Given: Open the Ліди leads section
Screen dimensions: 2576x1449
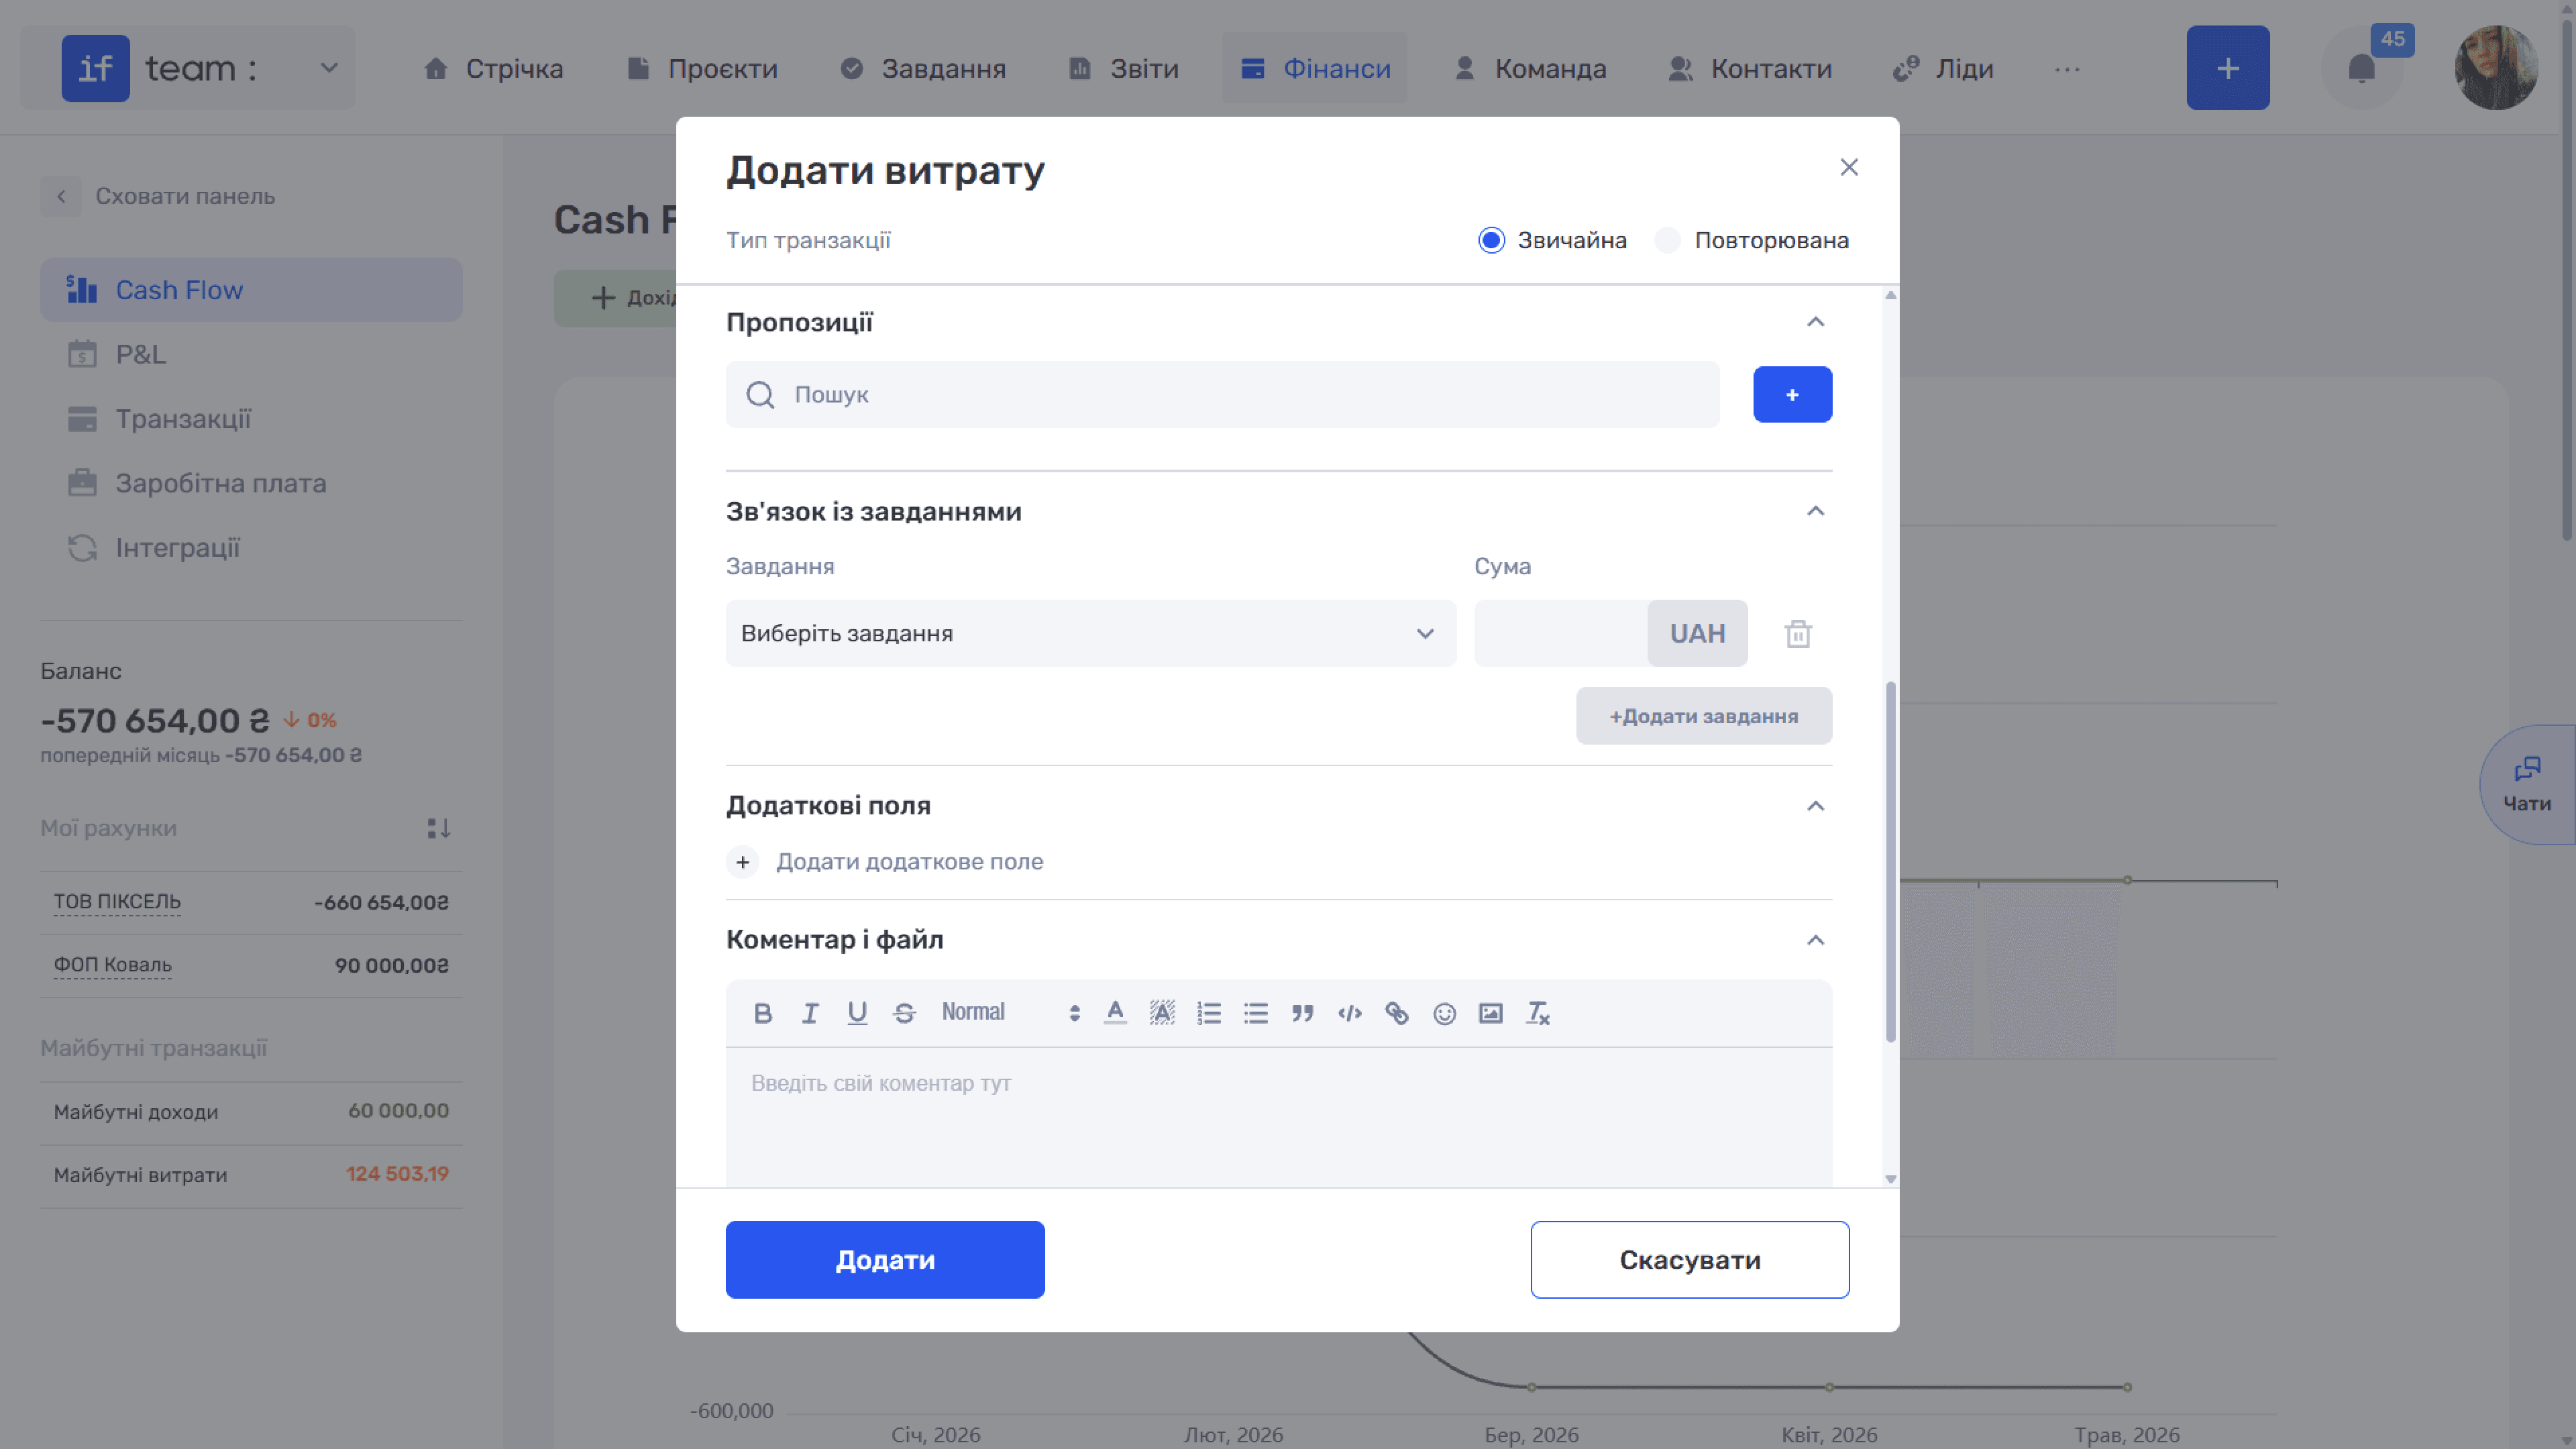Looking at the screenshot, I should pyautogui.click(x=1944, y=68).
